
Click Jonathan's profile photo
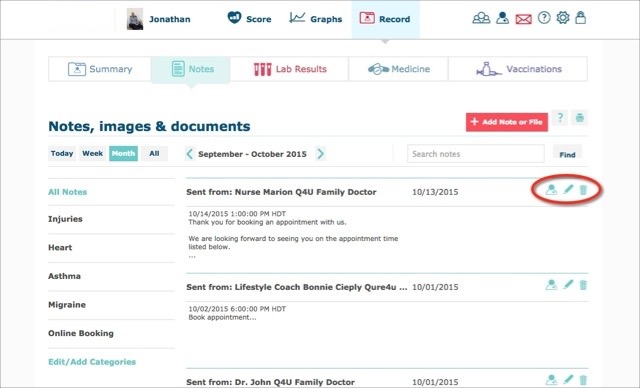[x=135, y=19]
